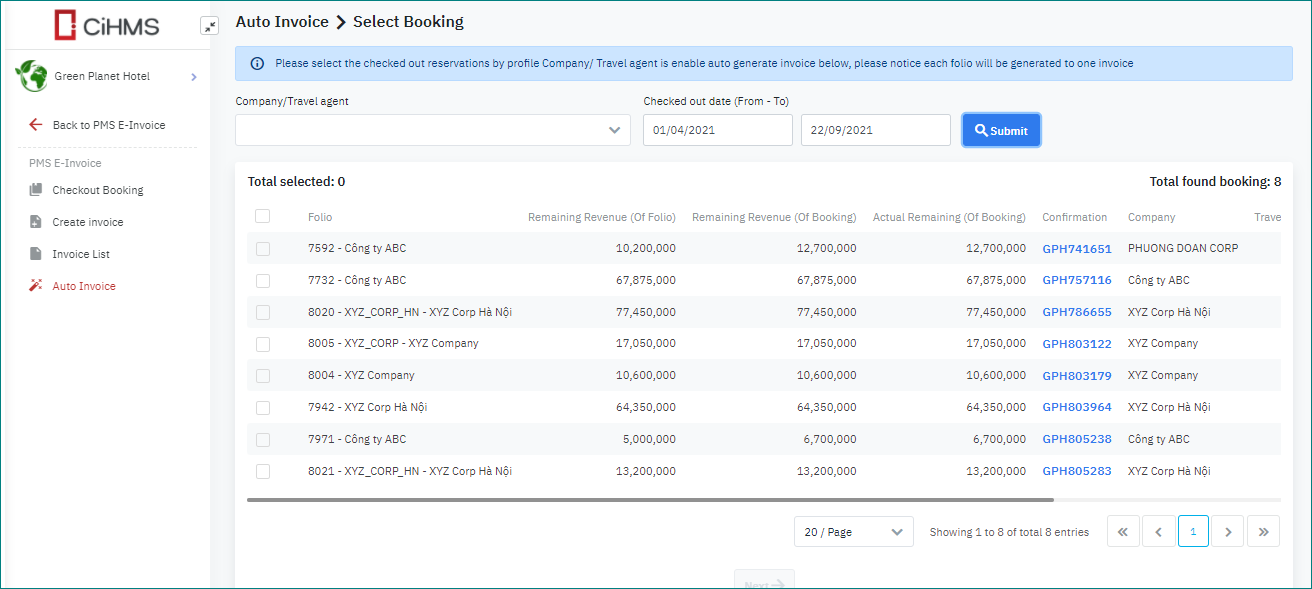Go to the next results page
1312x589 pixels.
tap(1228, 532)
